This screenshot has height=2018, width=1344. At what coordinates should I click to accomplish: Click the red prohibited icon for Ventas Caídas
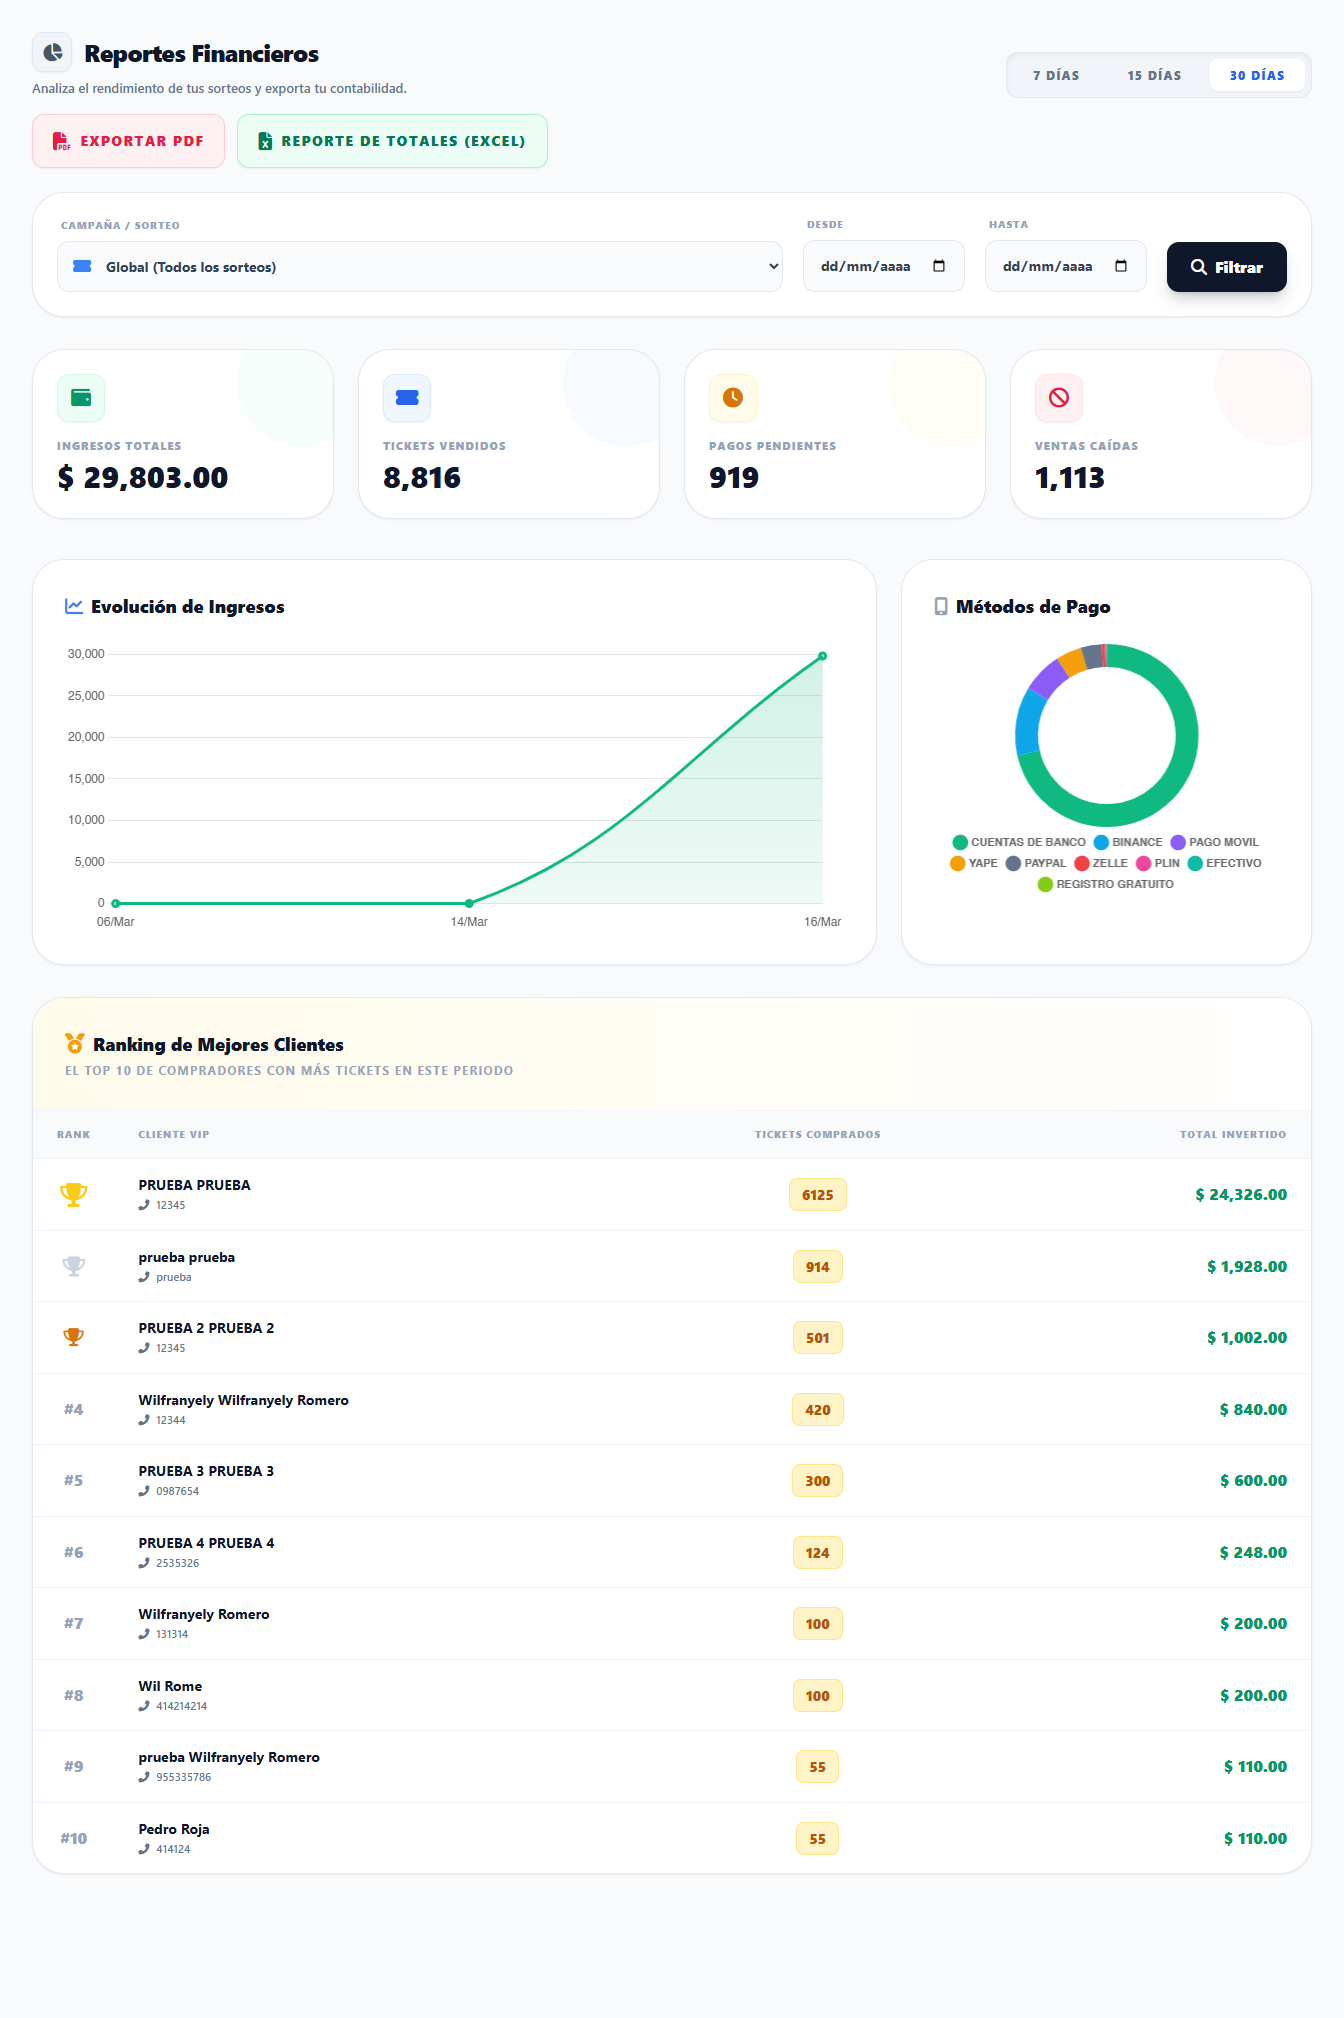tap(1059, 398)
